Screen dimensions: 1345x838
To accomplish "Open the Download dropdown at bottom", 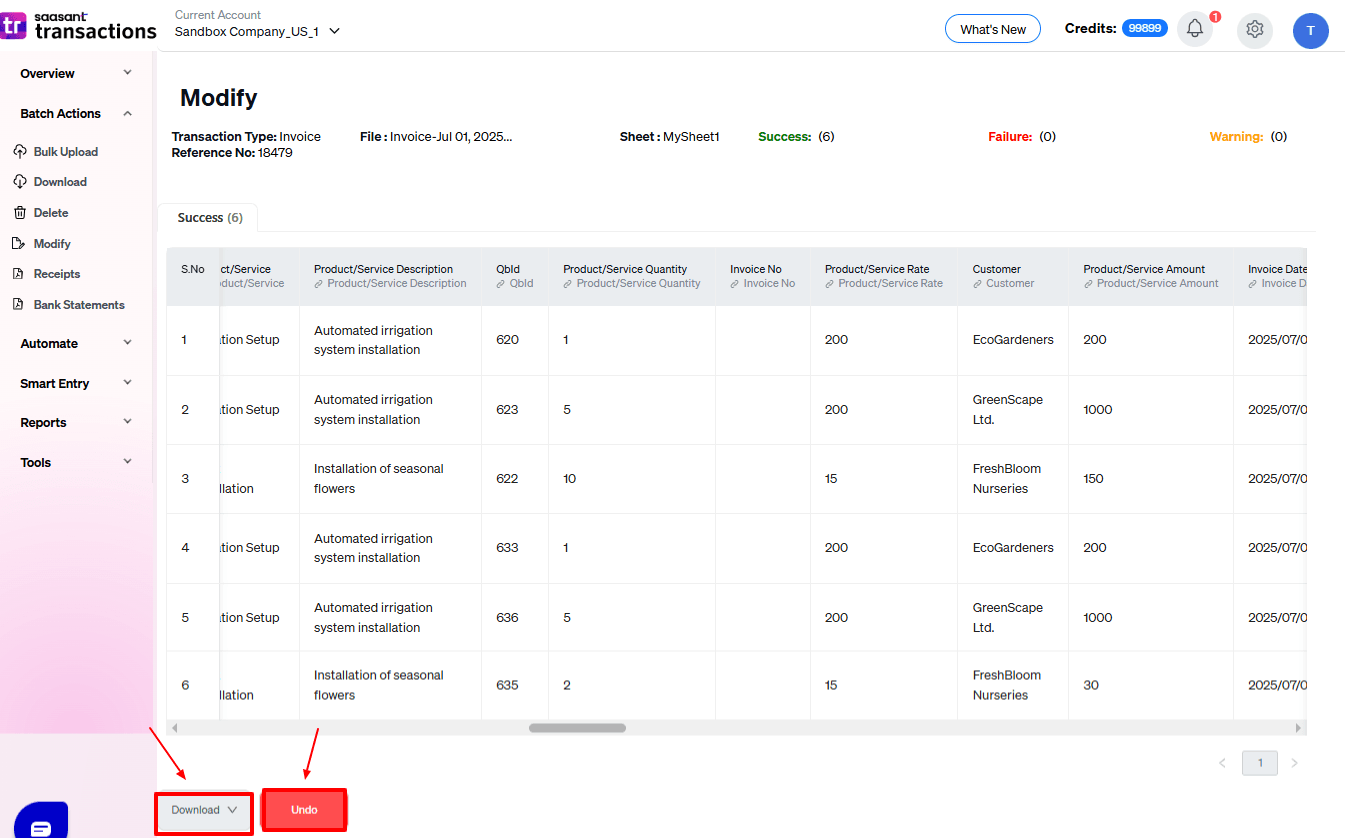I will [204, 810].
